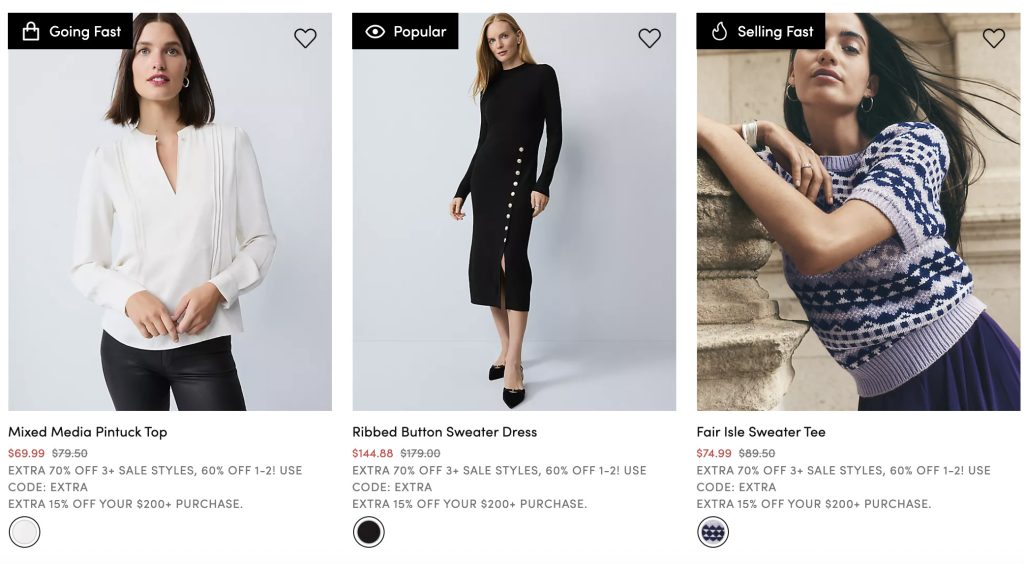
Task: Select the white color swatch
Action: tap(25, 532)
